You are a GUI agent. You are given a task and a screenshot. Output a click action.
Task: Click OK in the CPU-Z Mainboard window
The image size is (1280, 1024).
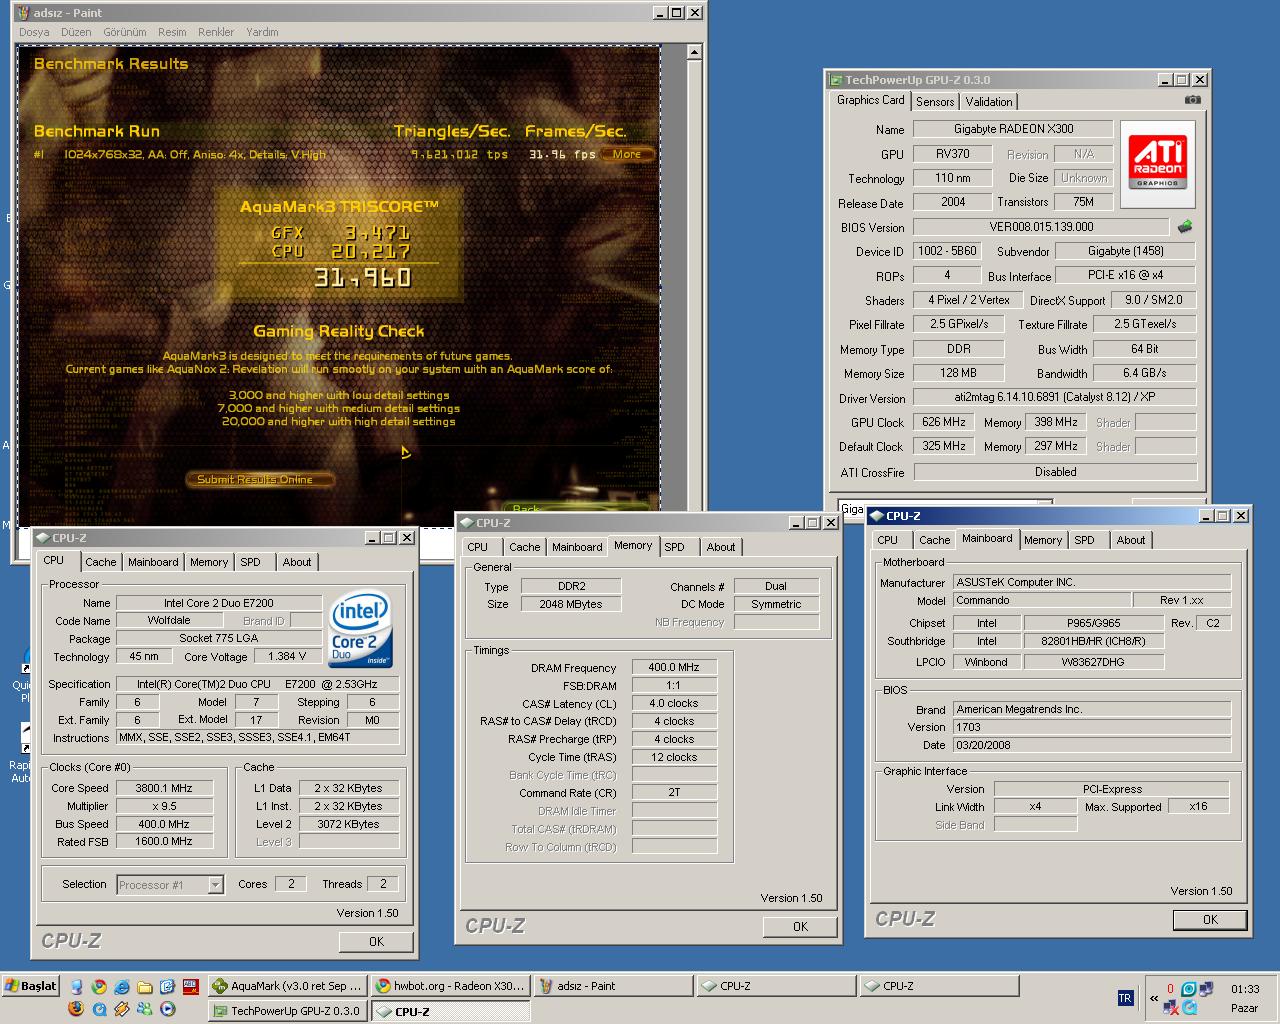pyautogui.click(x=1210, y=919)
